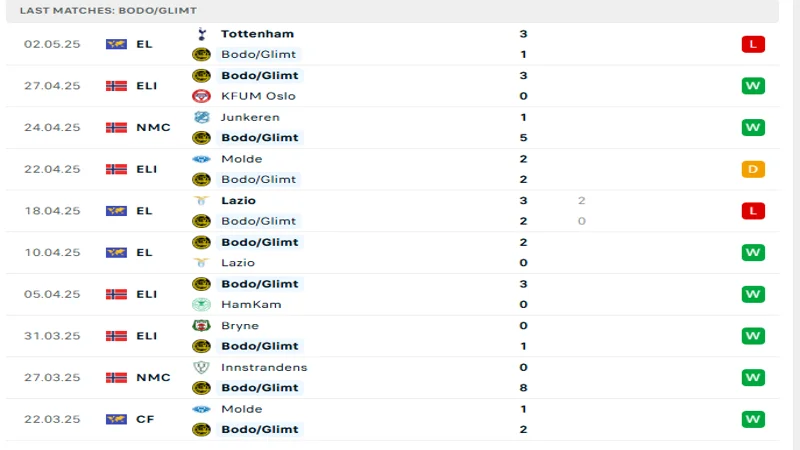The width and height of the screenshot is (800, 450).
Task: Click the Europe flag icon on 02.05.25 row
Action: (116, 44)
